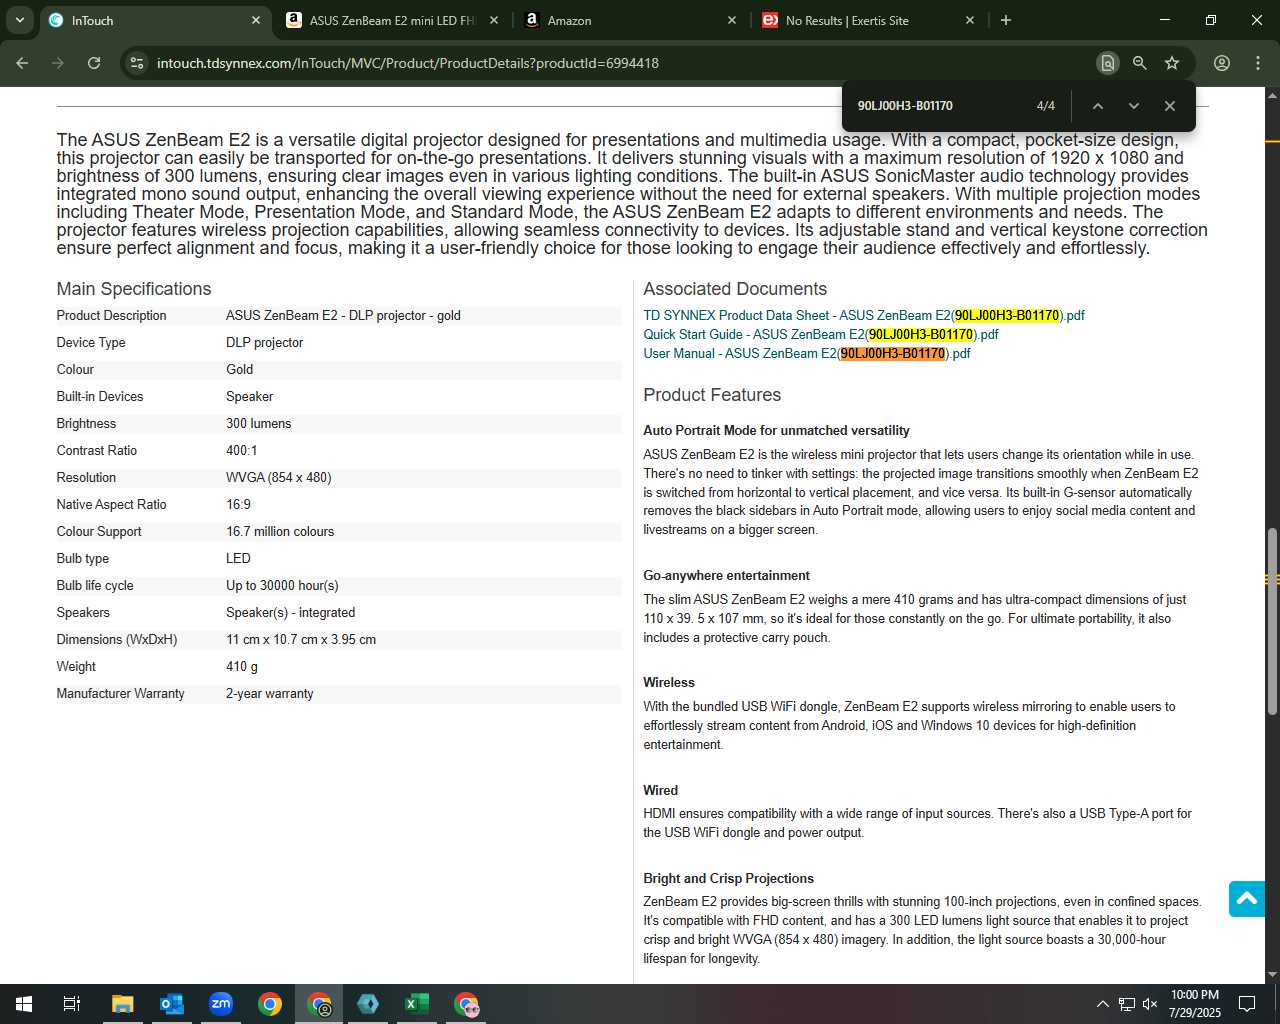Close the InTouch tab
The image size is (1280, 1024).
(x=256, y=20)
